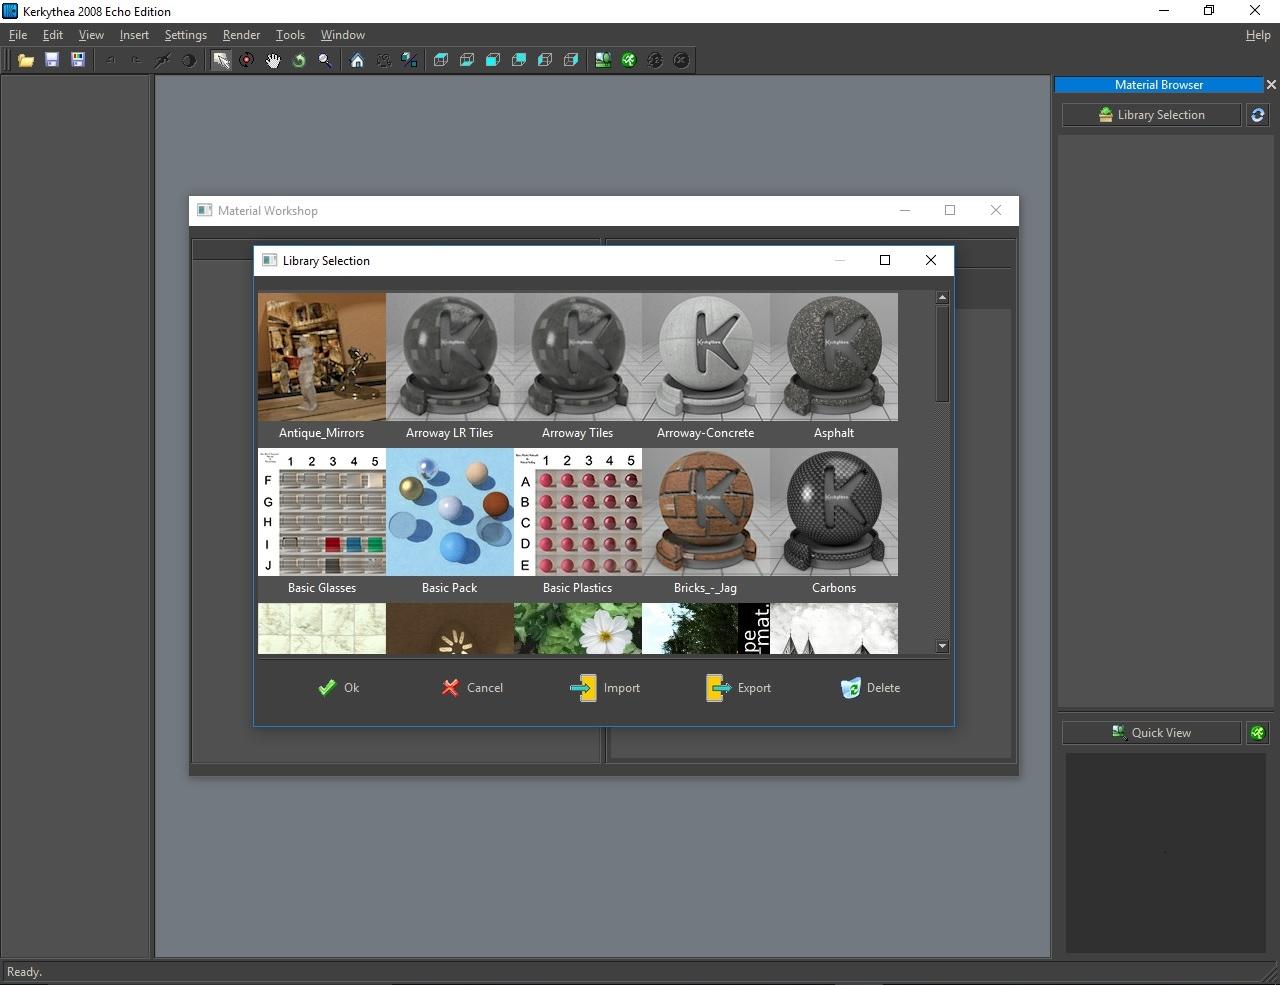1280x985 pixels.
Task: Click the first cyan cube view icon
Action: click(441, 60)
